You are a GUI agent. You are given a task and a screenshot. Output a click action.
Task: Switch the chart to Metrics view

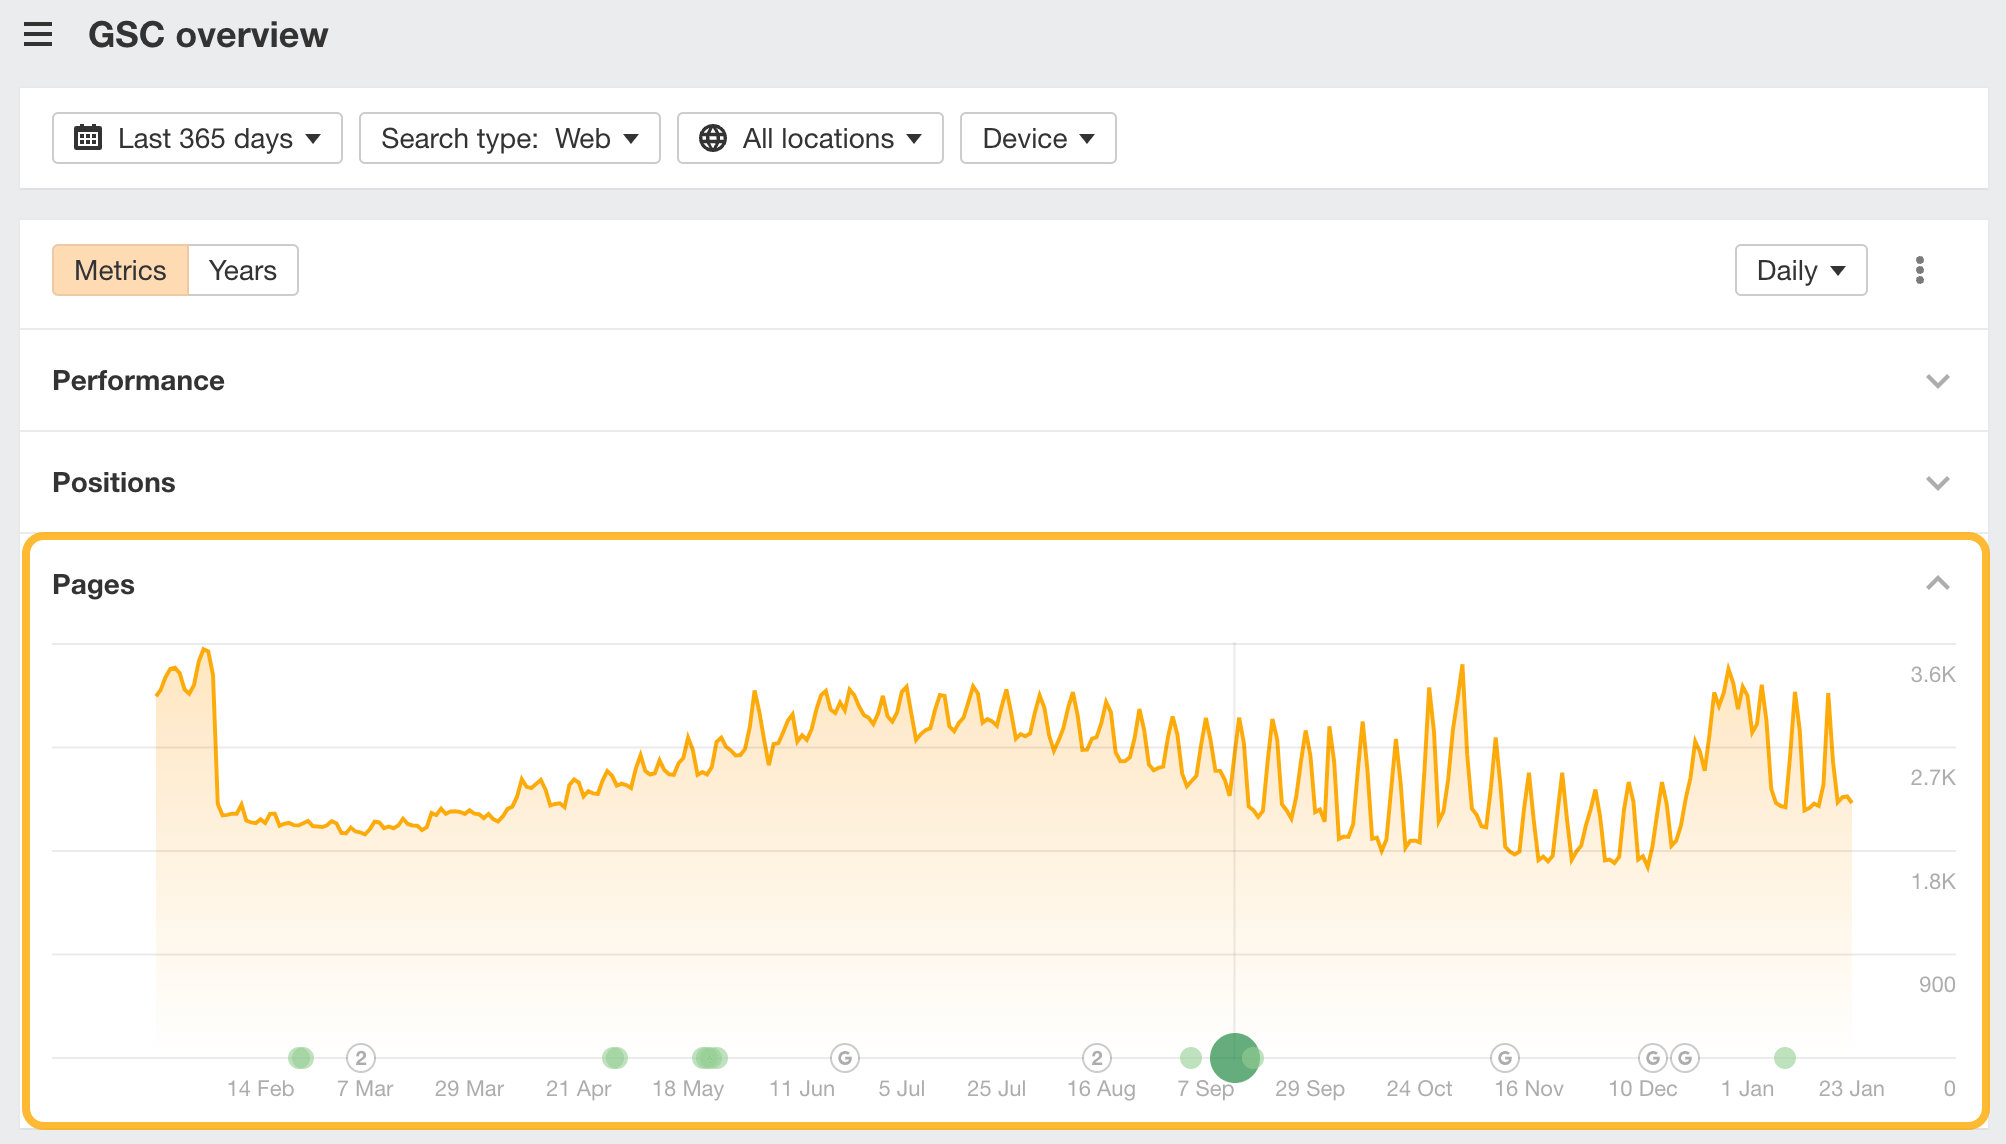120,270
